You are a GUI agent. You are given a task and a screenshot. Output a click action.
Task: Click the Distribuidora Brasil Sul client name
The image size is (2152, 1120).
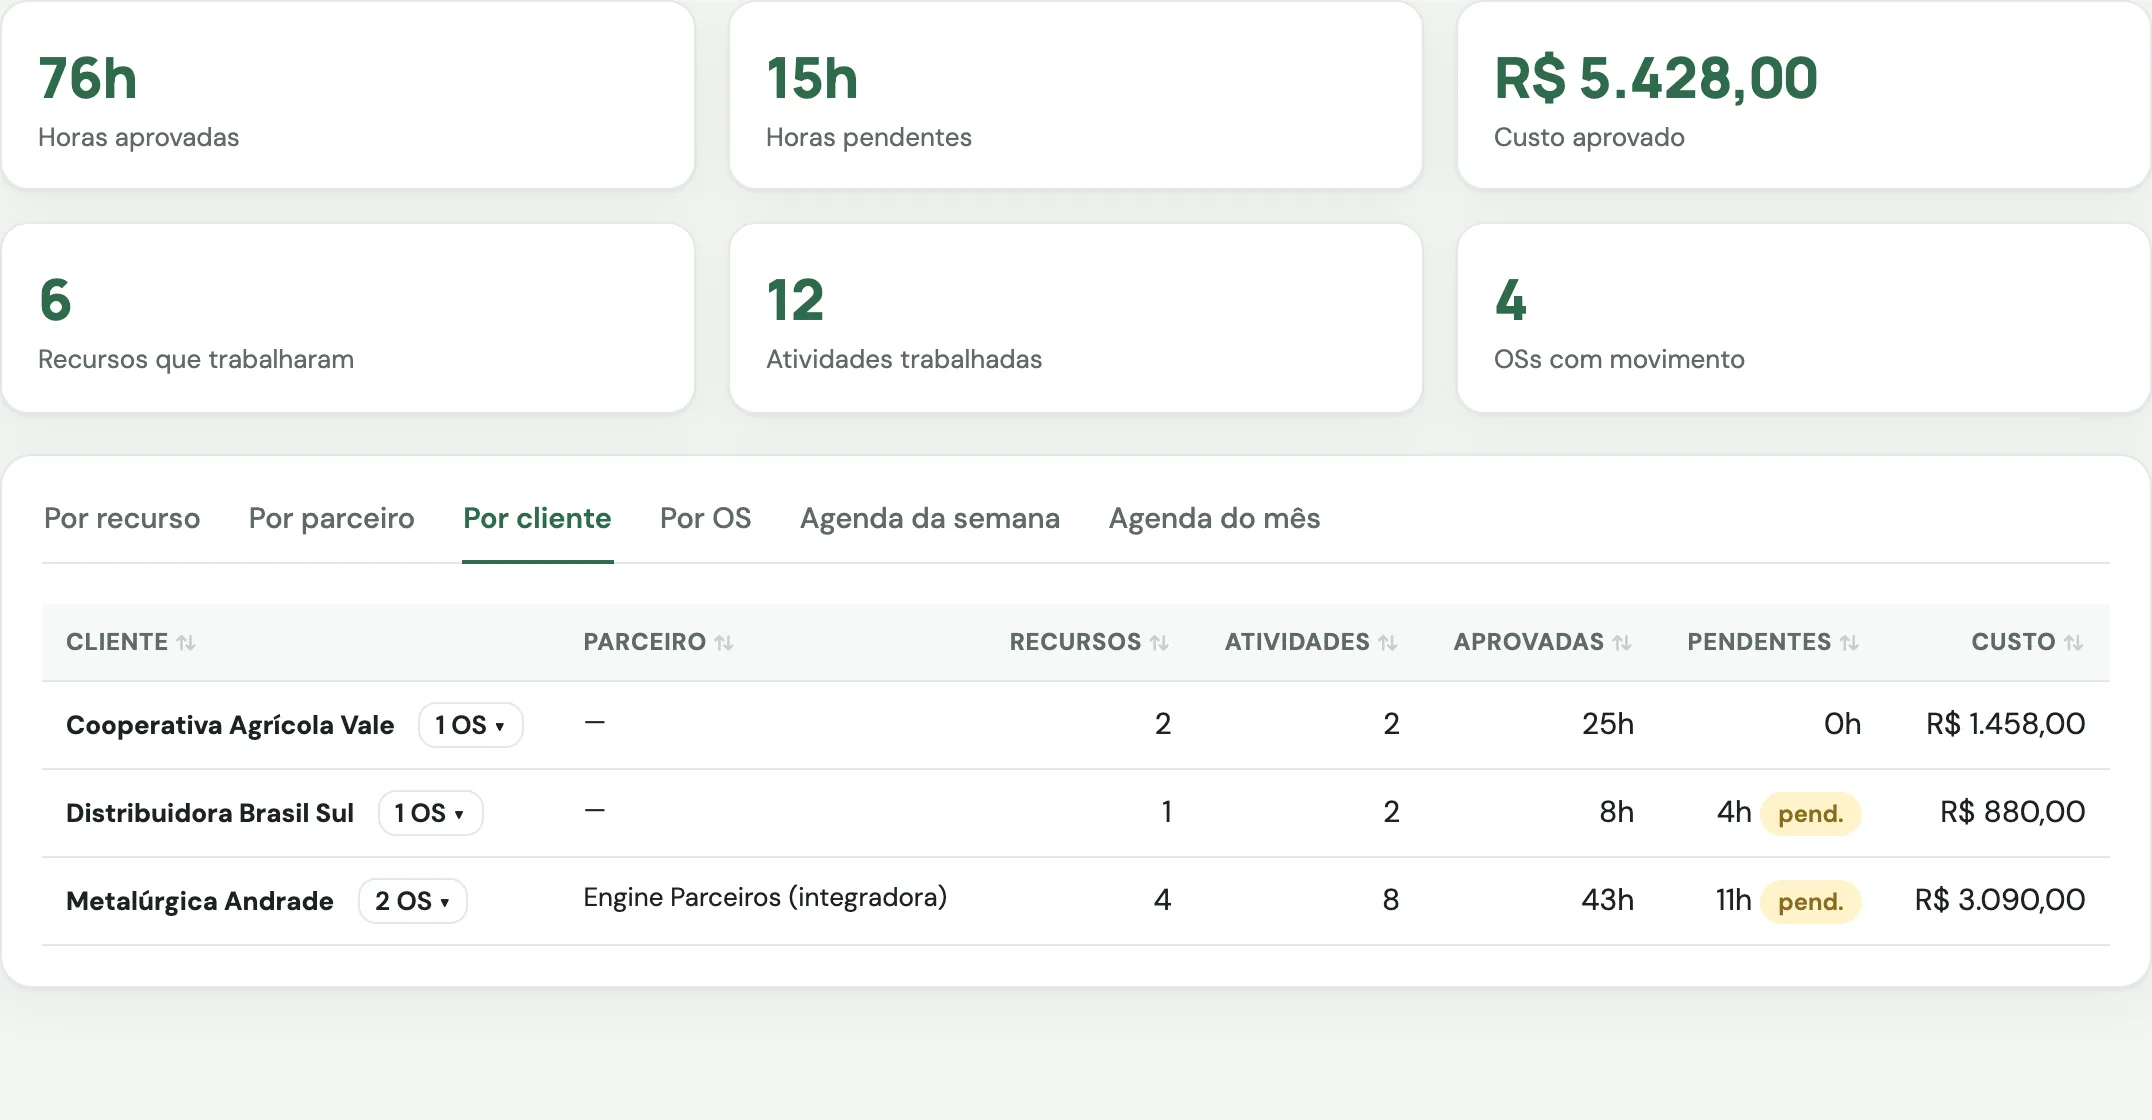(210, 813)
